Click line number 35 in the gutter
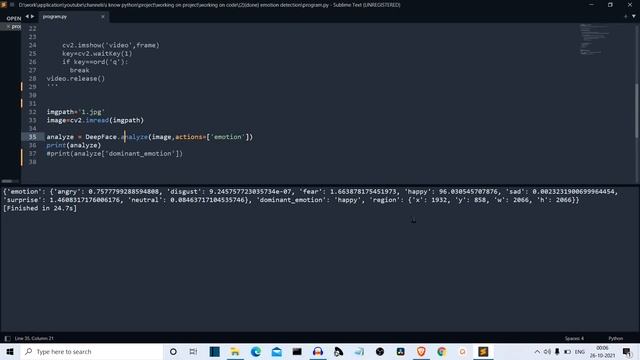Screen dimensions: 640x360 [32, 137]
